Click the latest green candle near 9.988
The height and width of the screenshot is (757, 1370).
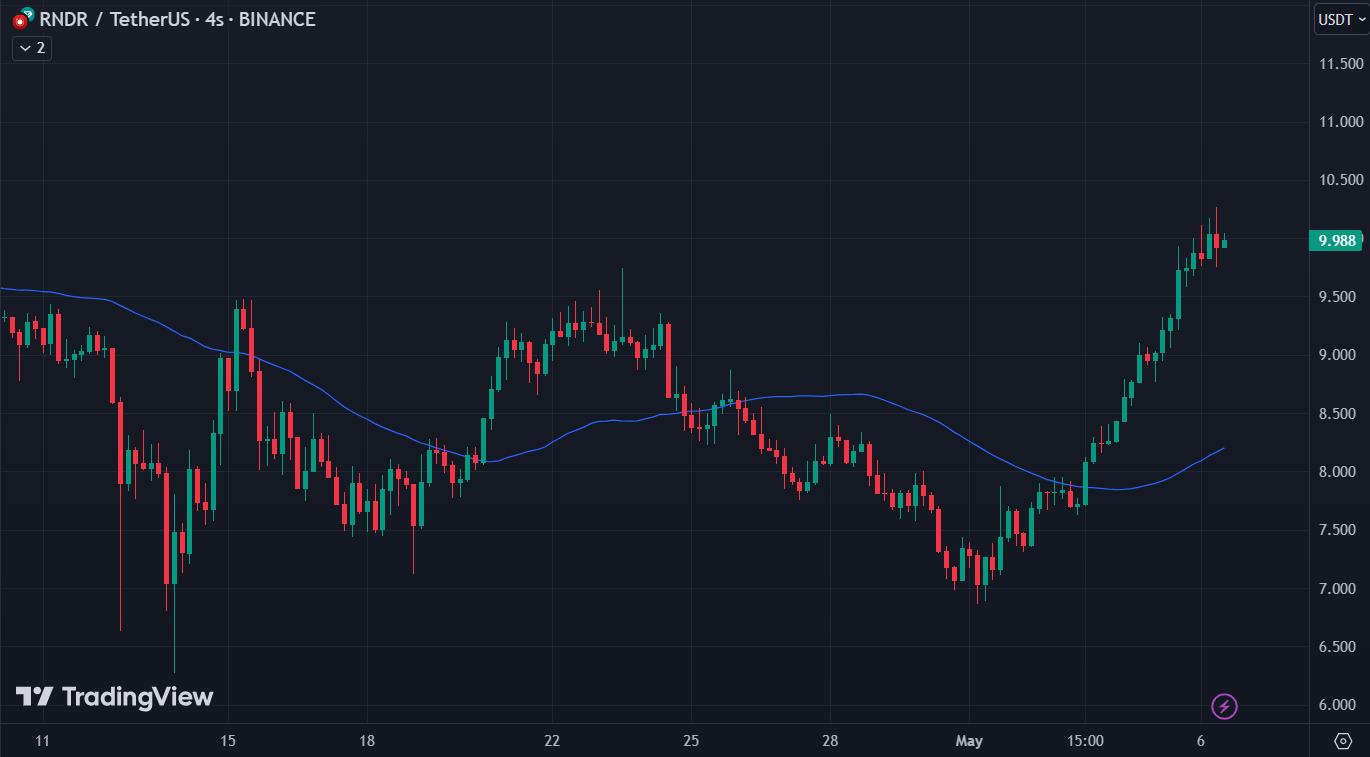(1224, 243)
